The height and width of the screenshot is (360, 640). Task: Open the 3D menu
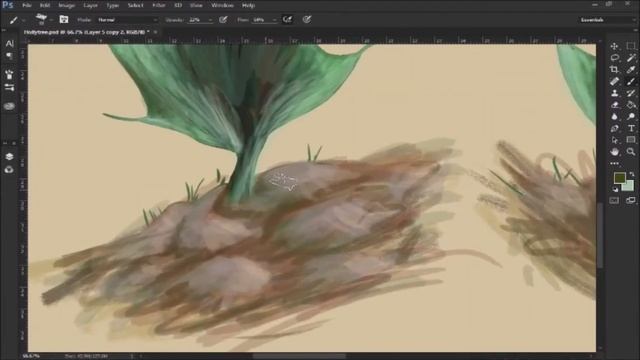(x=178, y=6)
